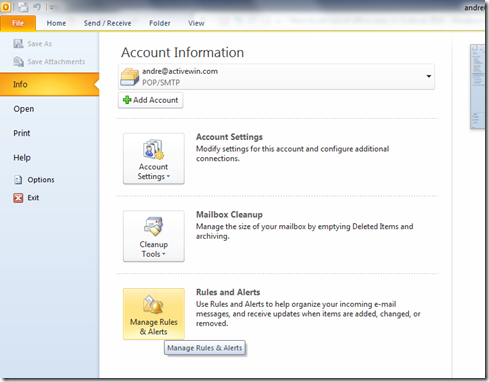Click the red Exit X icon
This screenshot has width=489, height=382.
click(x=18, y=198)
